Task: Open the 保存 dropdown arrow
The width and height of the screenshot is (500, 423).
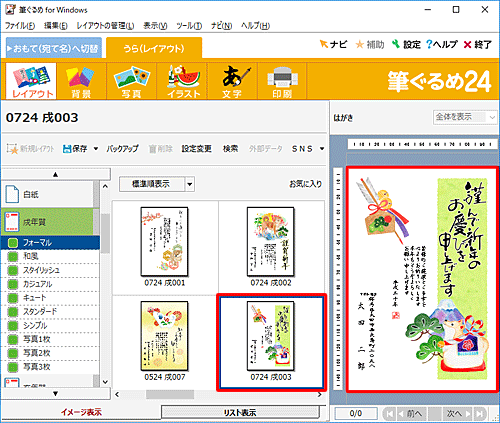Action: [96, 149]
